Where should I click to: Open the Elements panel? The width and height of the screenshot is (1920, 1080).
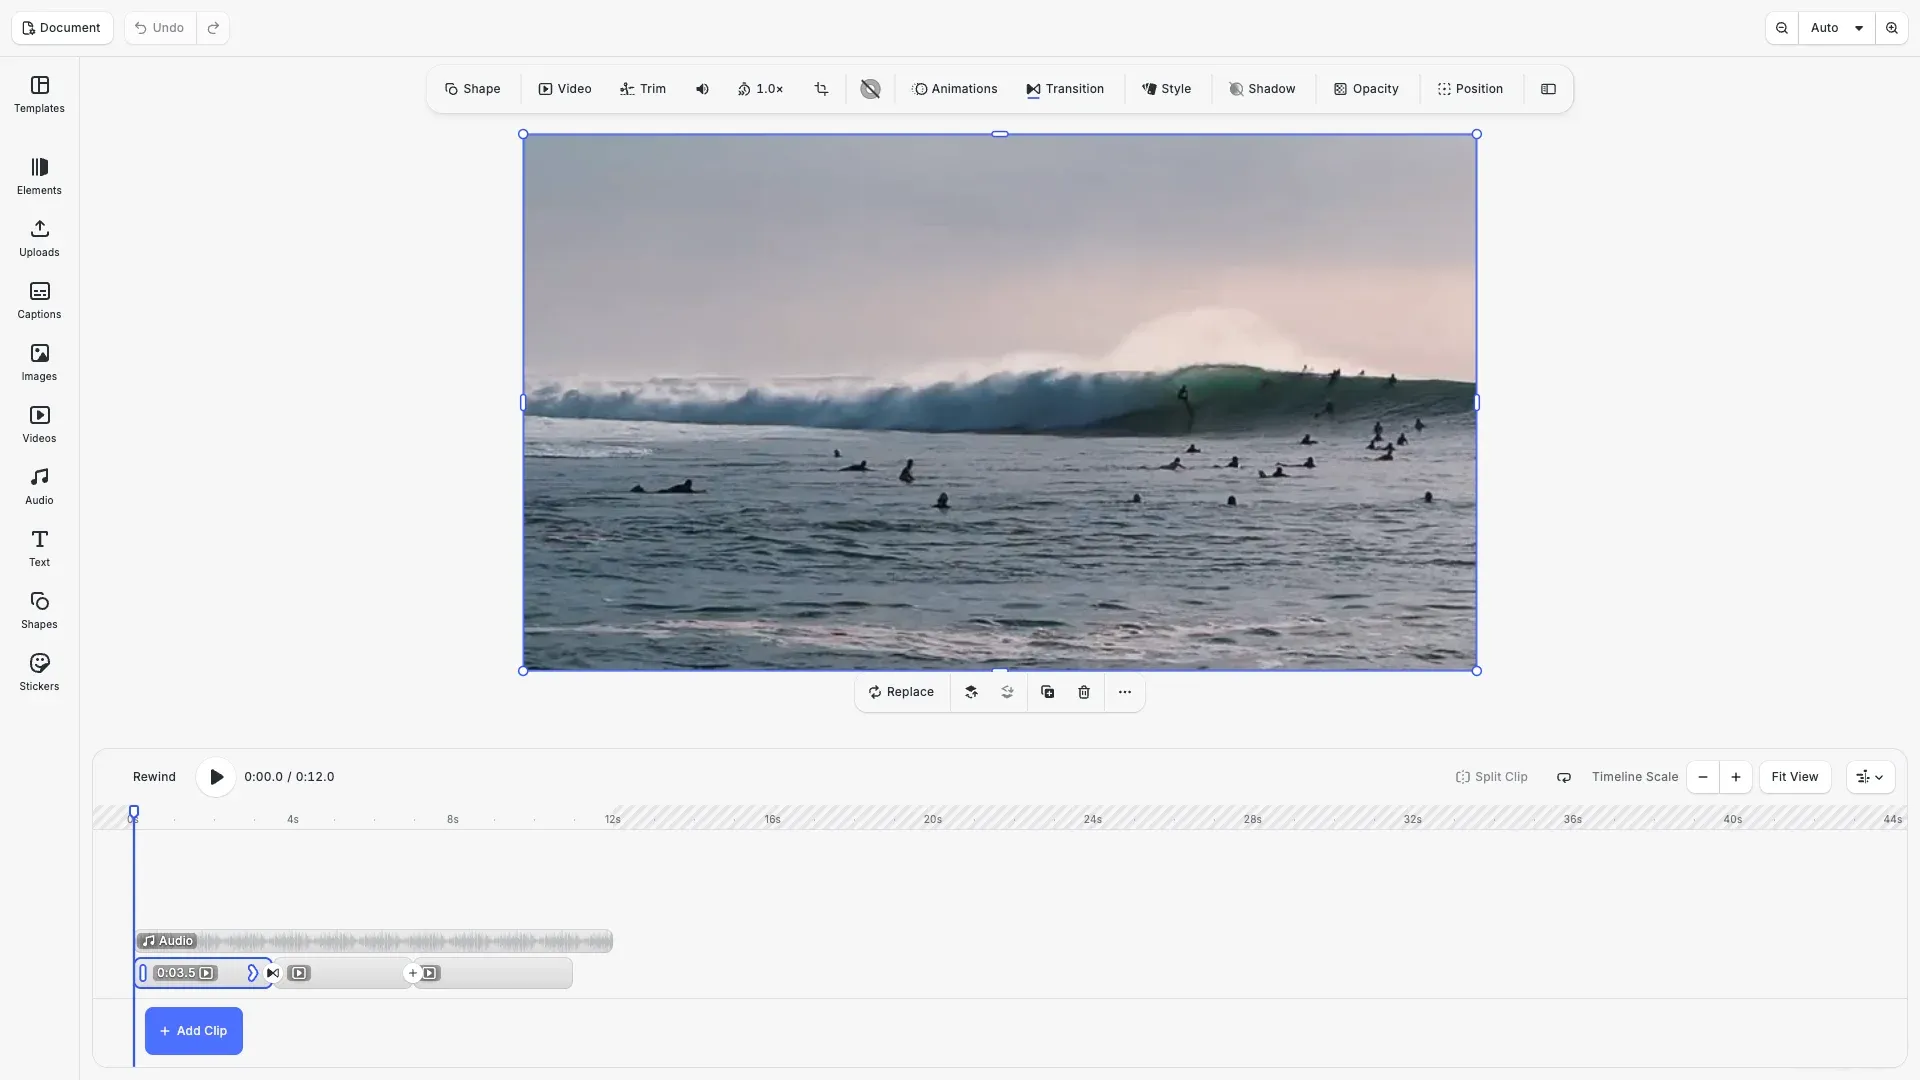(x=39, y=177)
